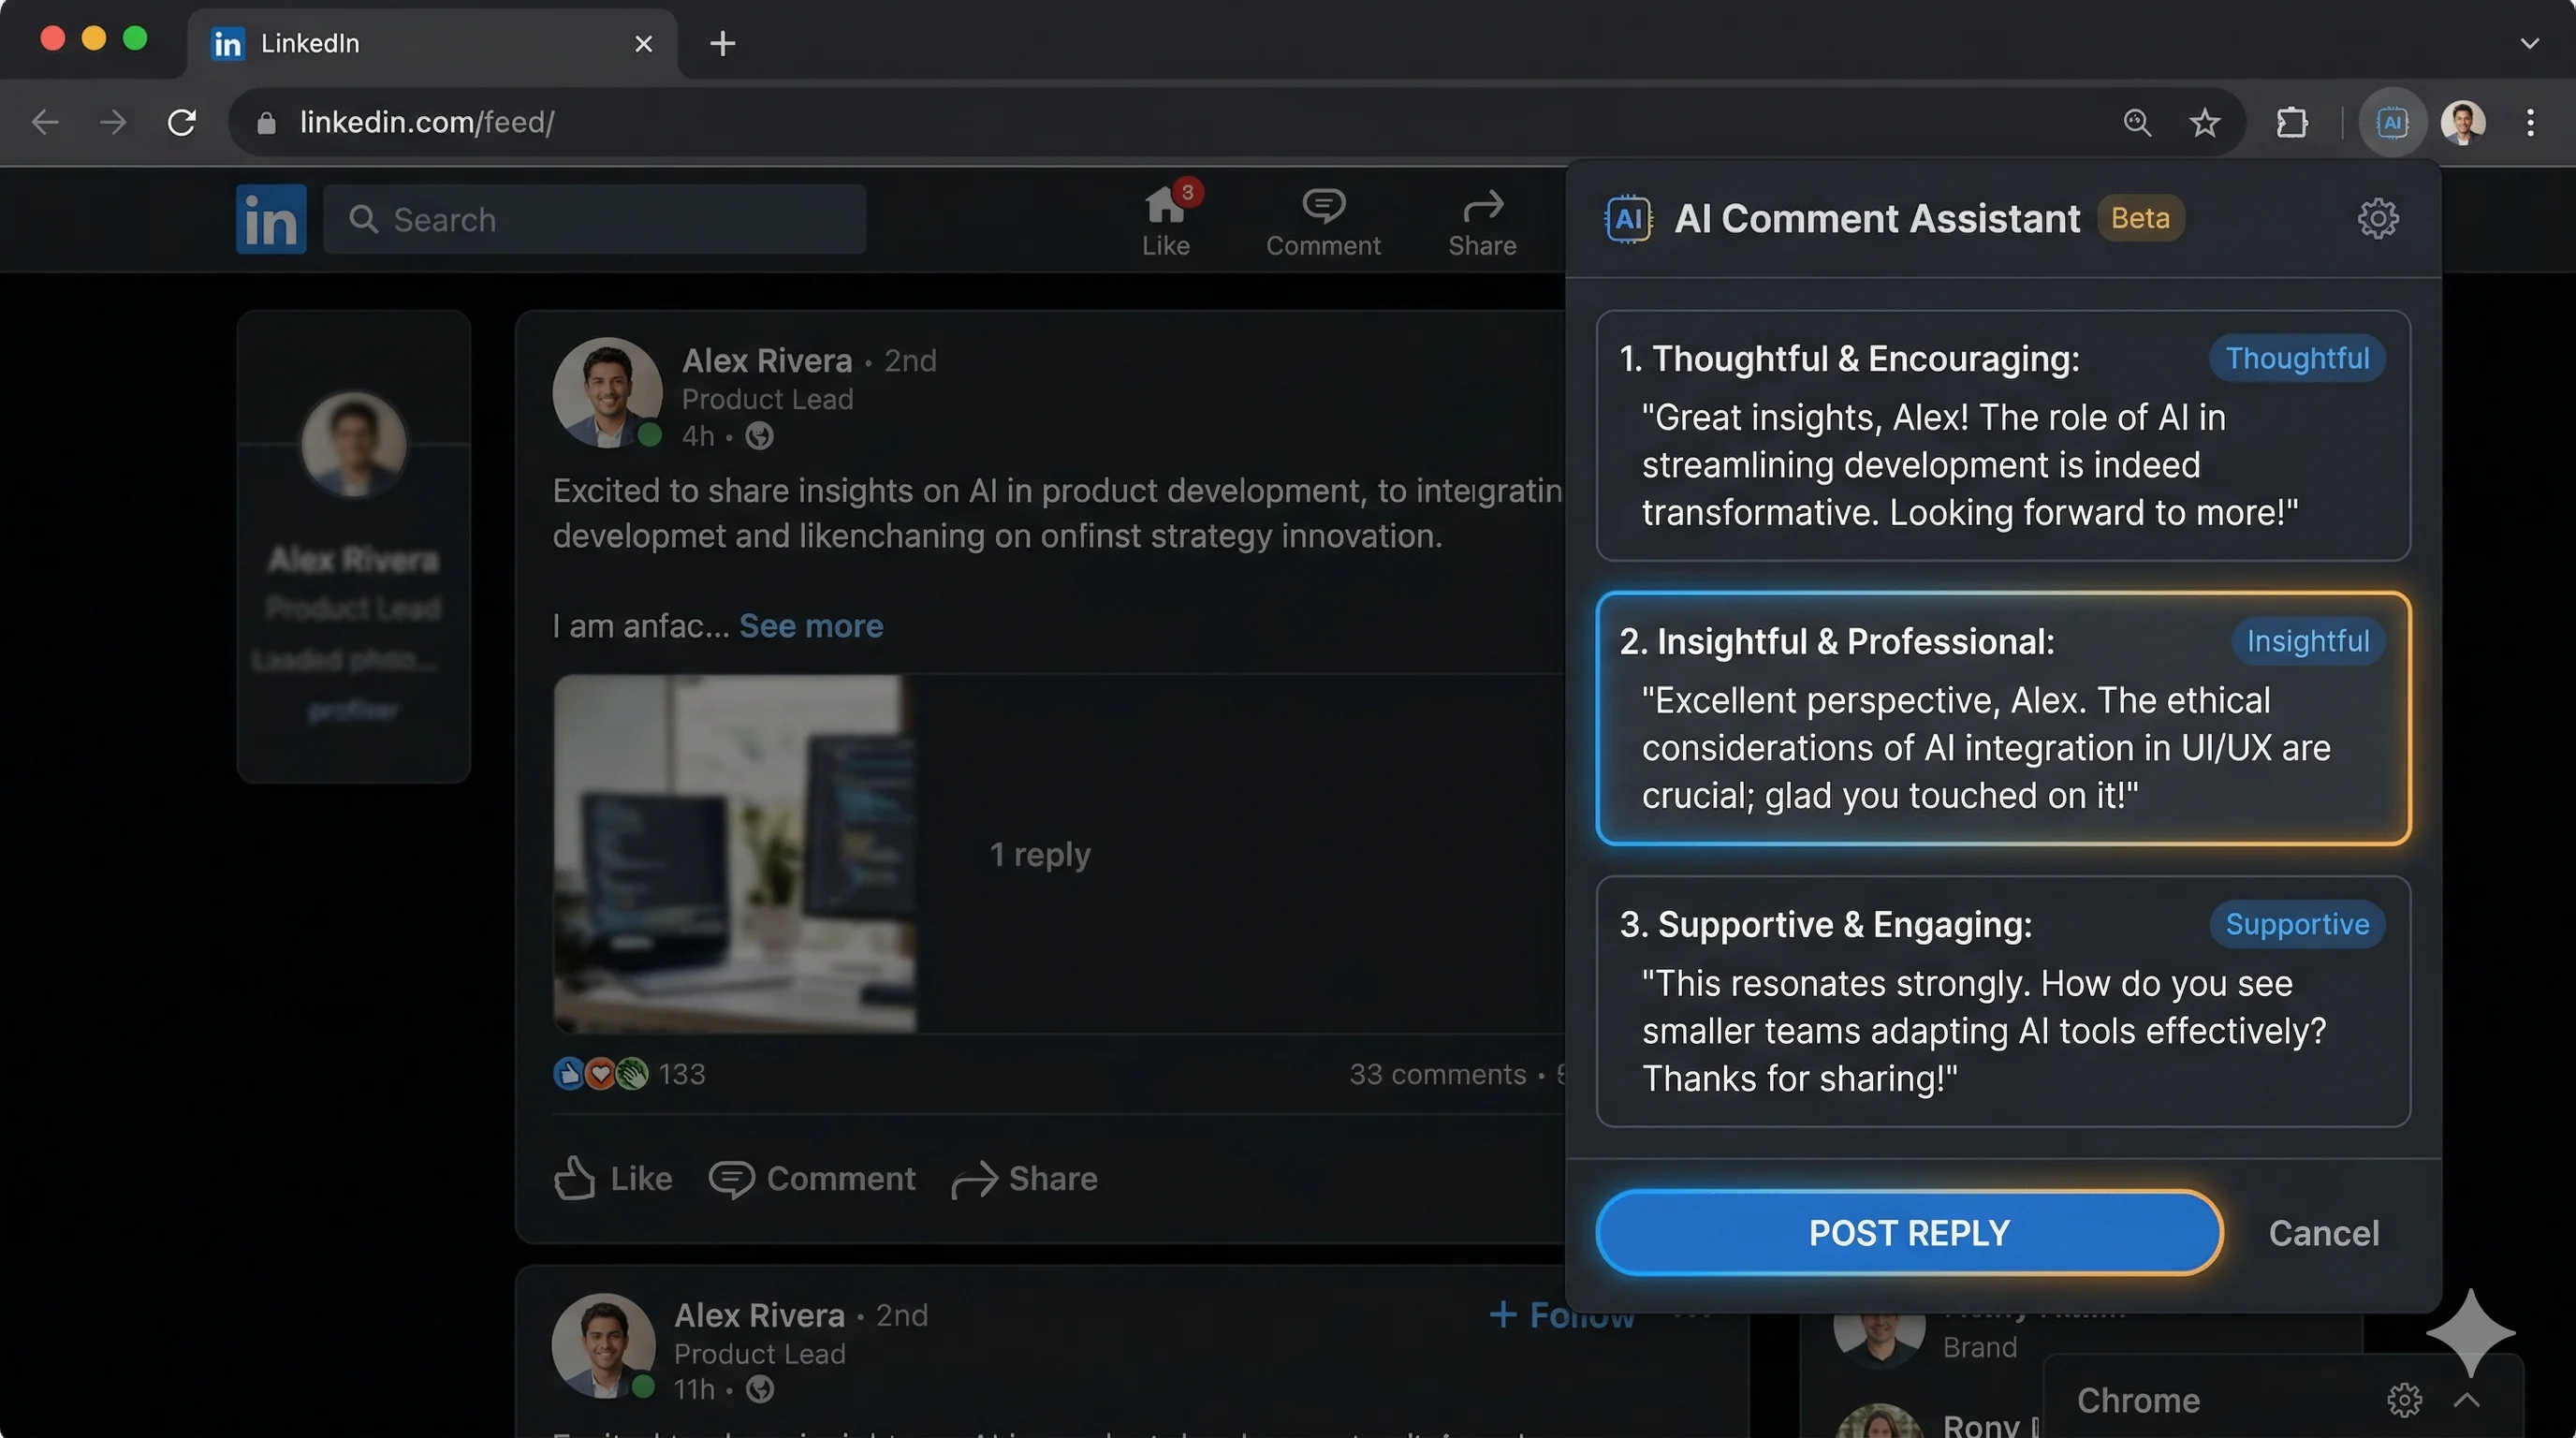Open the Chrome panel settings gear
Screen dimensions: 2576x1438
pyautogui.click(x=2404, y=1399)
